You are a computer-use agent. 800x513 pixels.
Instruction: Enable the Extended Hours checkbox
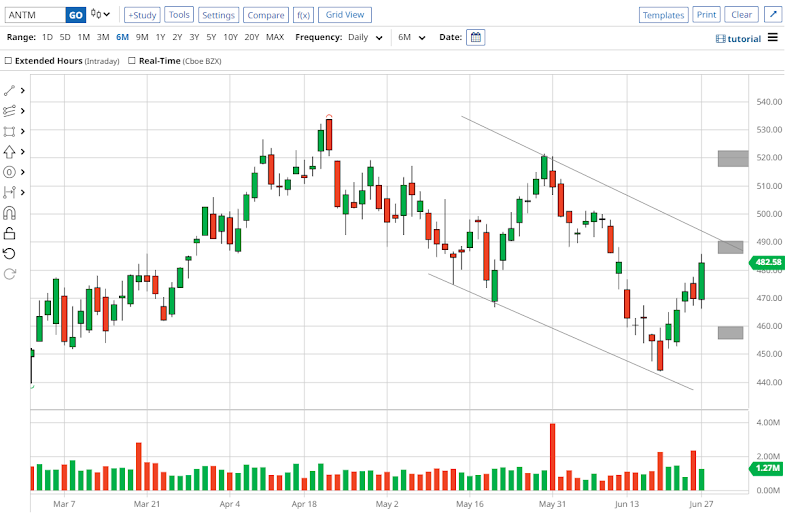point(9,61)
